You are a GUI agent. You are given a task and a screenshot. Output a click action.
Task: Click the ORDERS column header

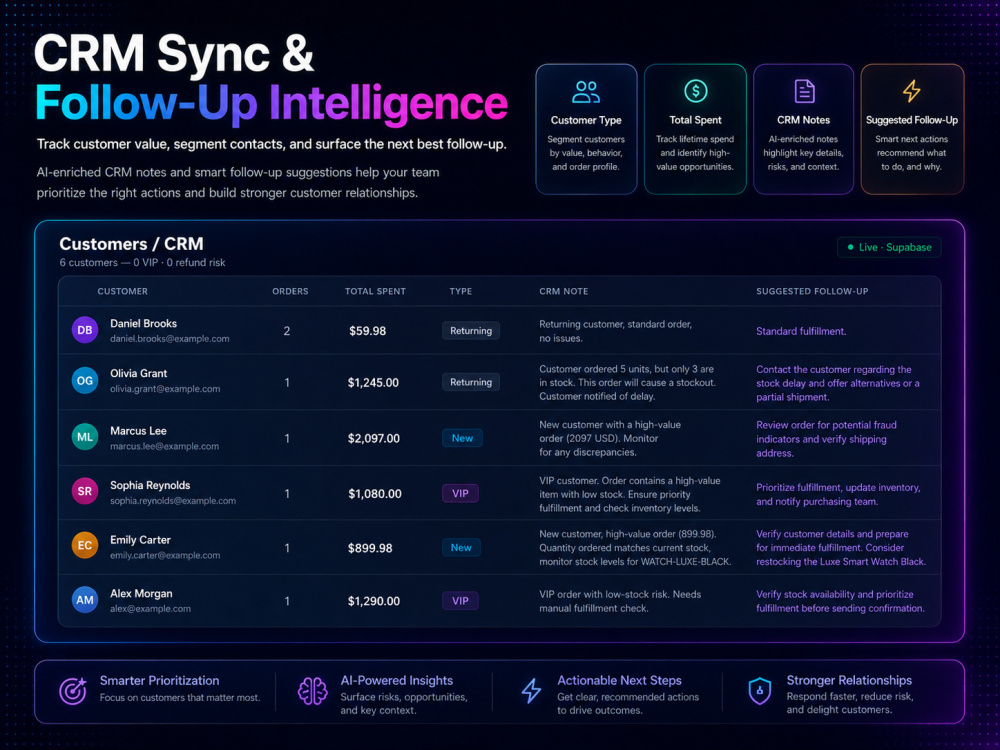click(290, 291)
